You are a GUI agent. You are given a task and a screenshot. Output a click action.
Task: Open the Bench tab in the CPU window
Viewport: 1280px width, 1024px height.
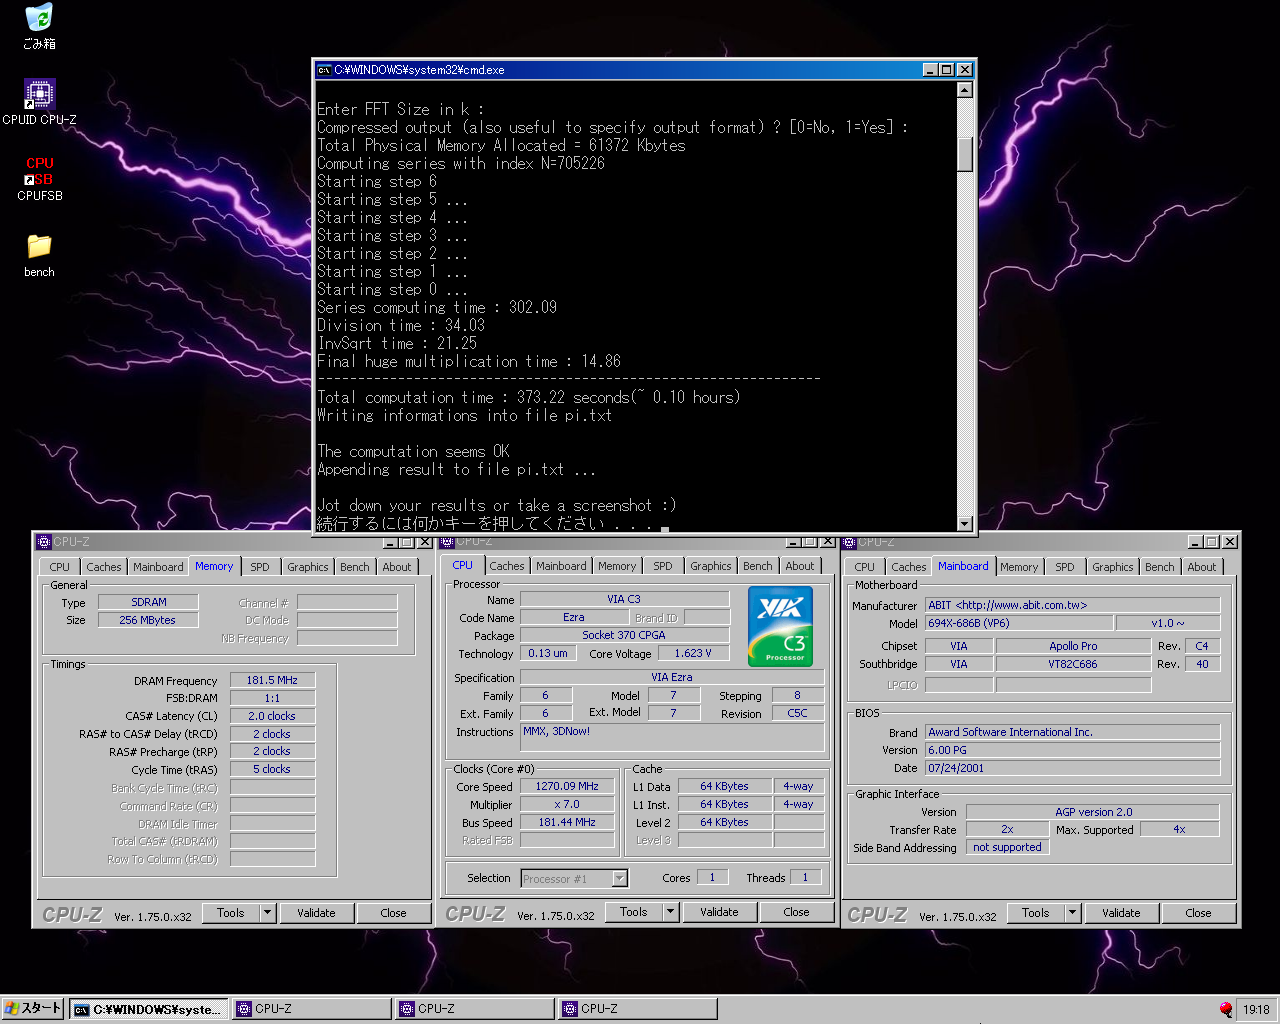[x=758, y=566]
